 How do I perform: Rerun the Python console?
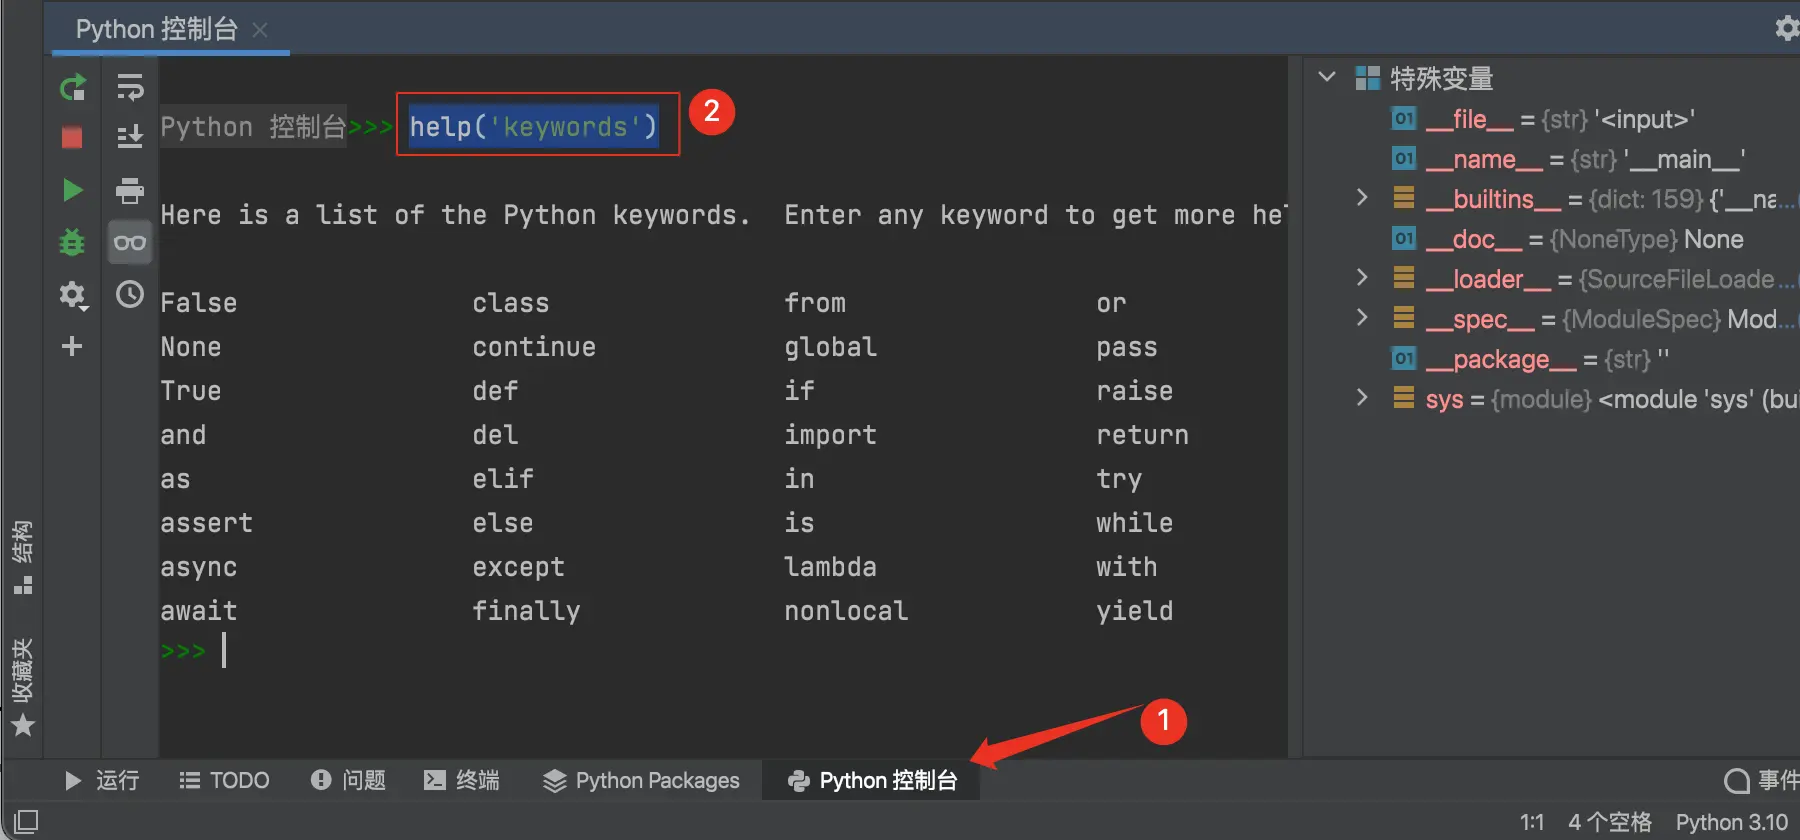coord(73,88)
